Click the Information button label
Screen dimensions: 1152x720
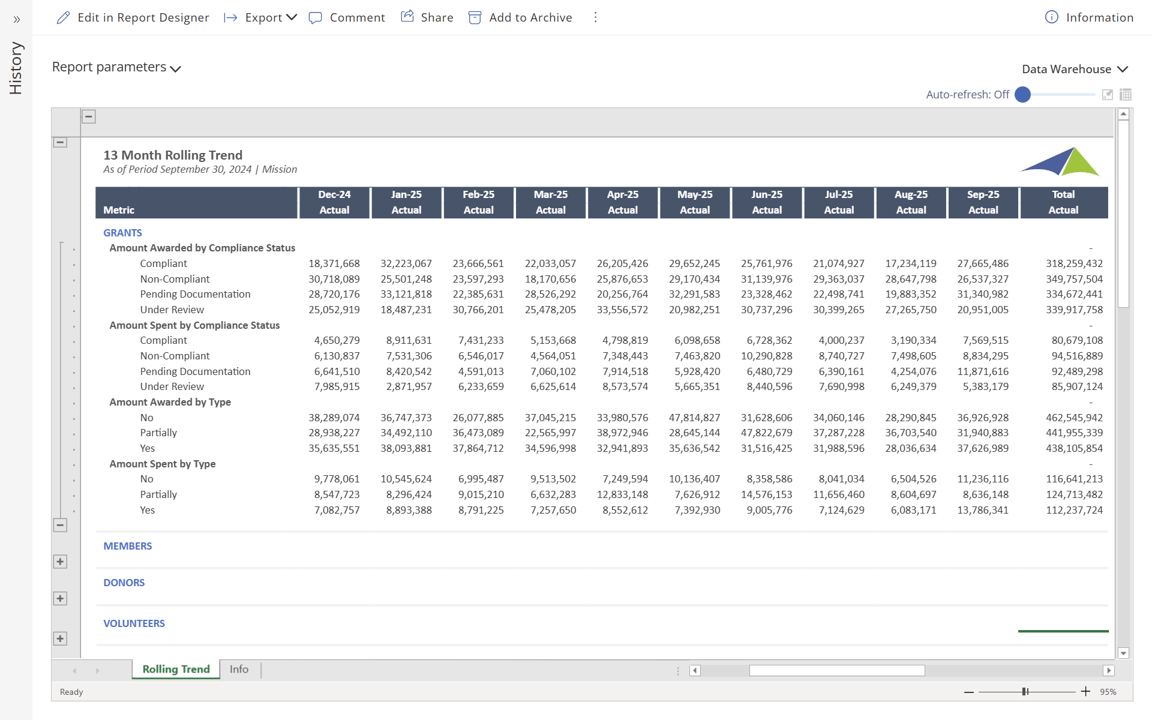point(1099,18)
